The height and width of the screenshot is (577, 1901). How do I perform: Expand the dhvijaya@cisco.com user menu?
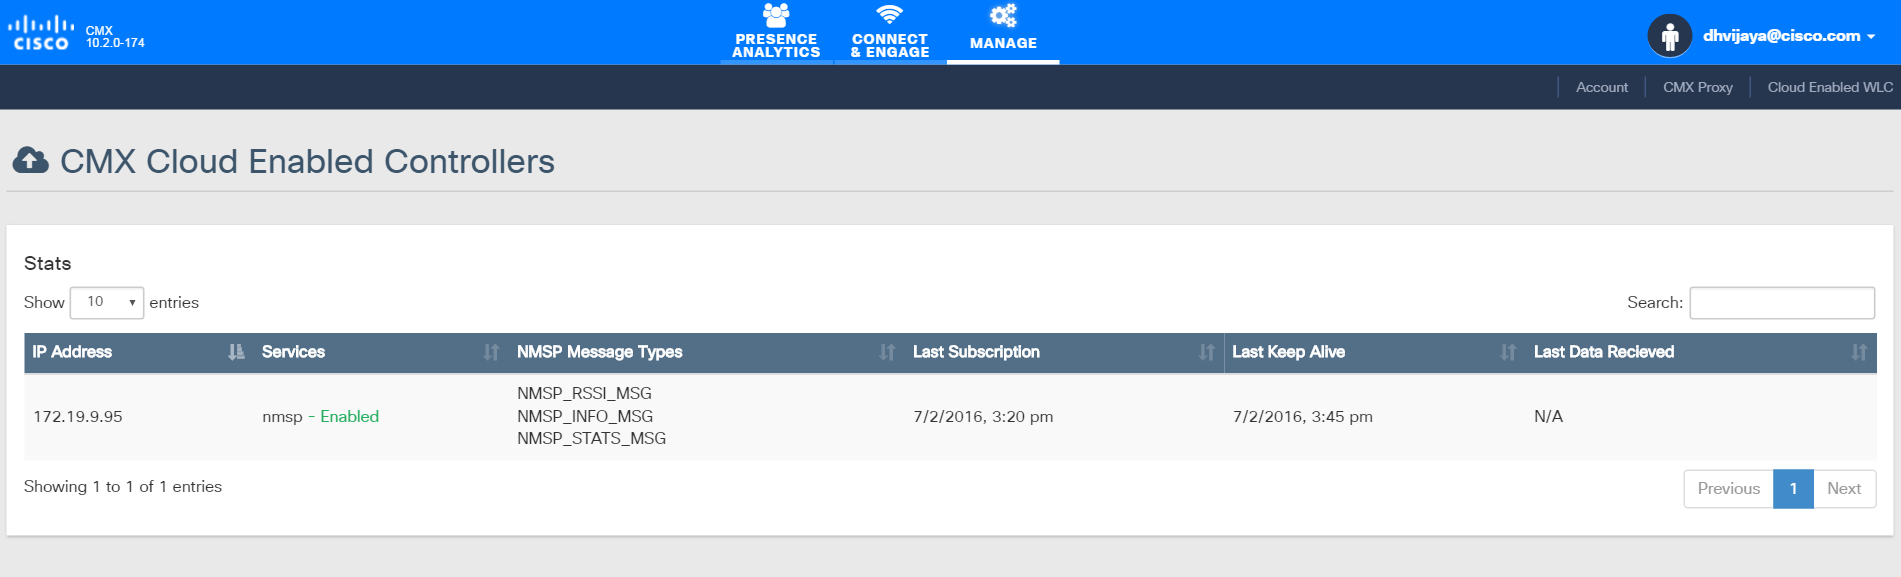pyautogui.click(x=1788, y=36)
